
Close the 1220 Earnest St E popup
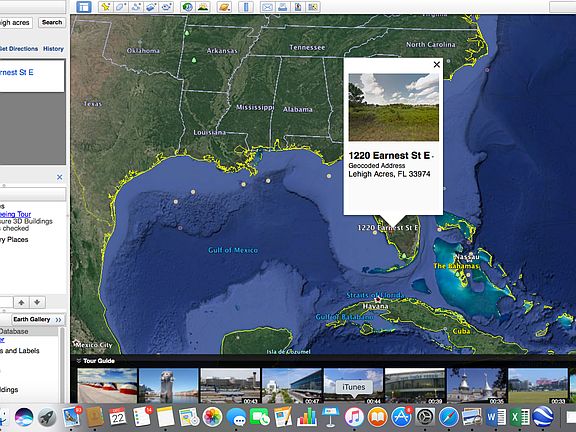436,65
